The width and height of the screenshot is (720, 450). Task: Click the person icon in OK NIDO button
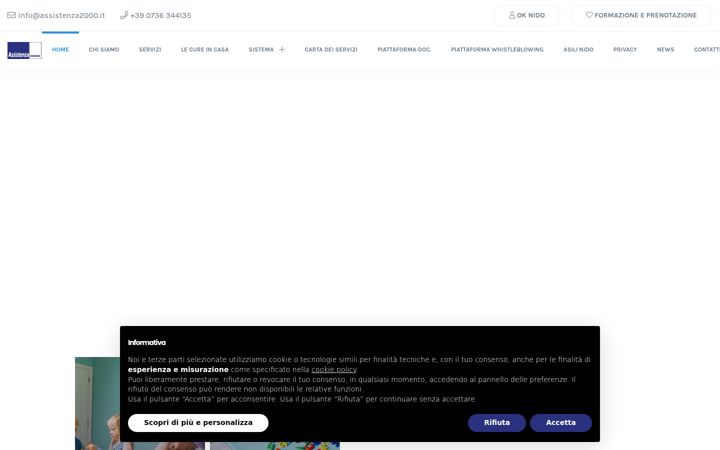click(512, 15)
